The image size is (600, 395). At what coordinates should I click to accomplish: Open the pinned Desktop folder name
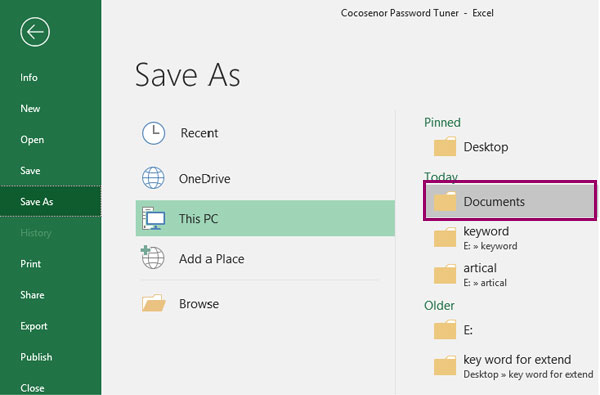[x=486, y=147]
